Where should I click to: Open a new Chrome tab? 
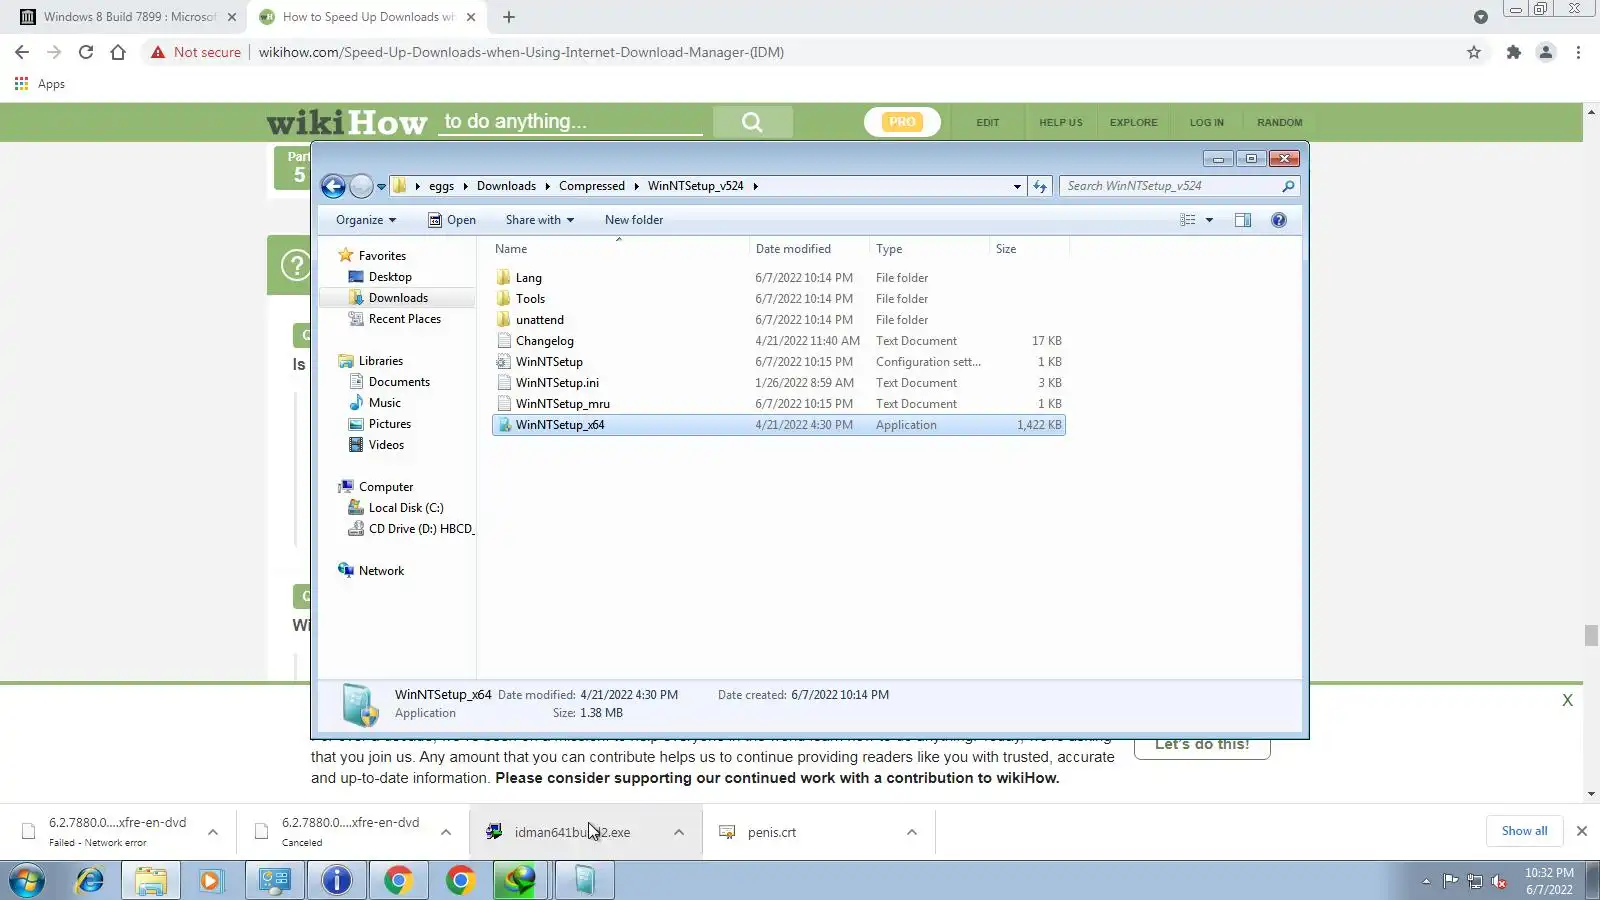509,17
